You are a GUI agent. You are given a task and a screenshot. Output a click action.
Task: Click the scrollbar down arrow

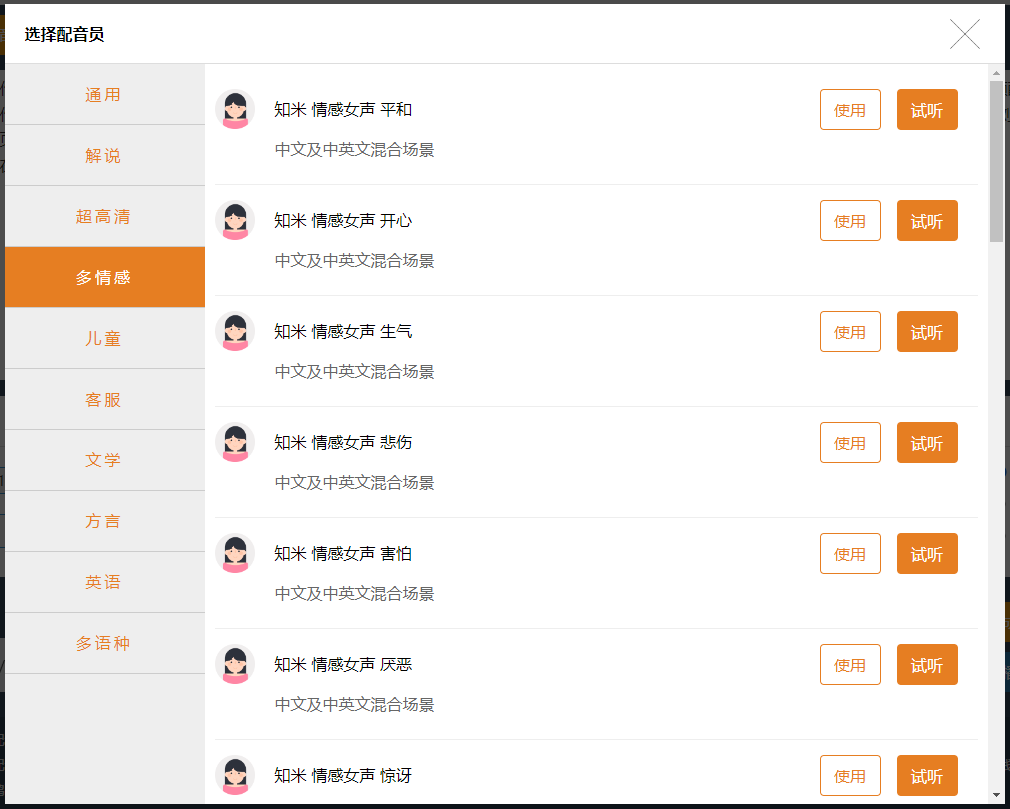click(x=996, y=795)
